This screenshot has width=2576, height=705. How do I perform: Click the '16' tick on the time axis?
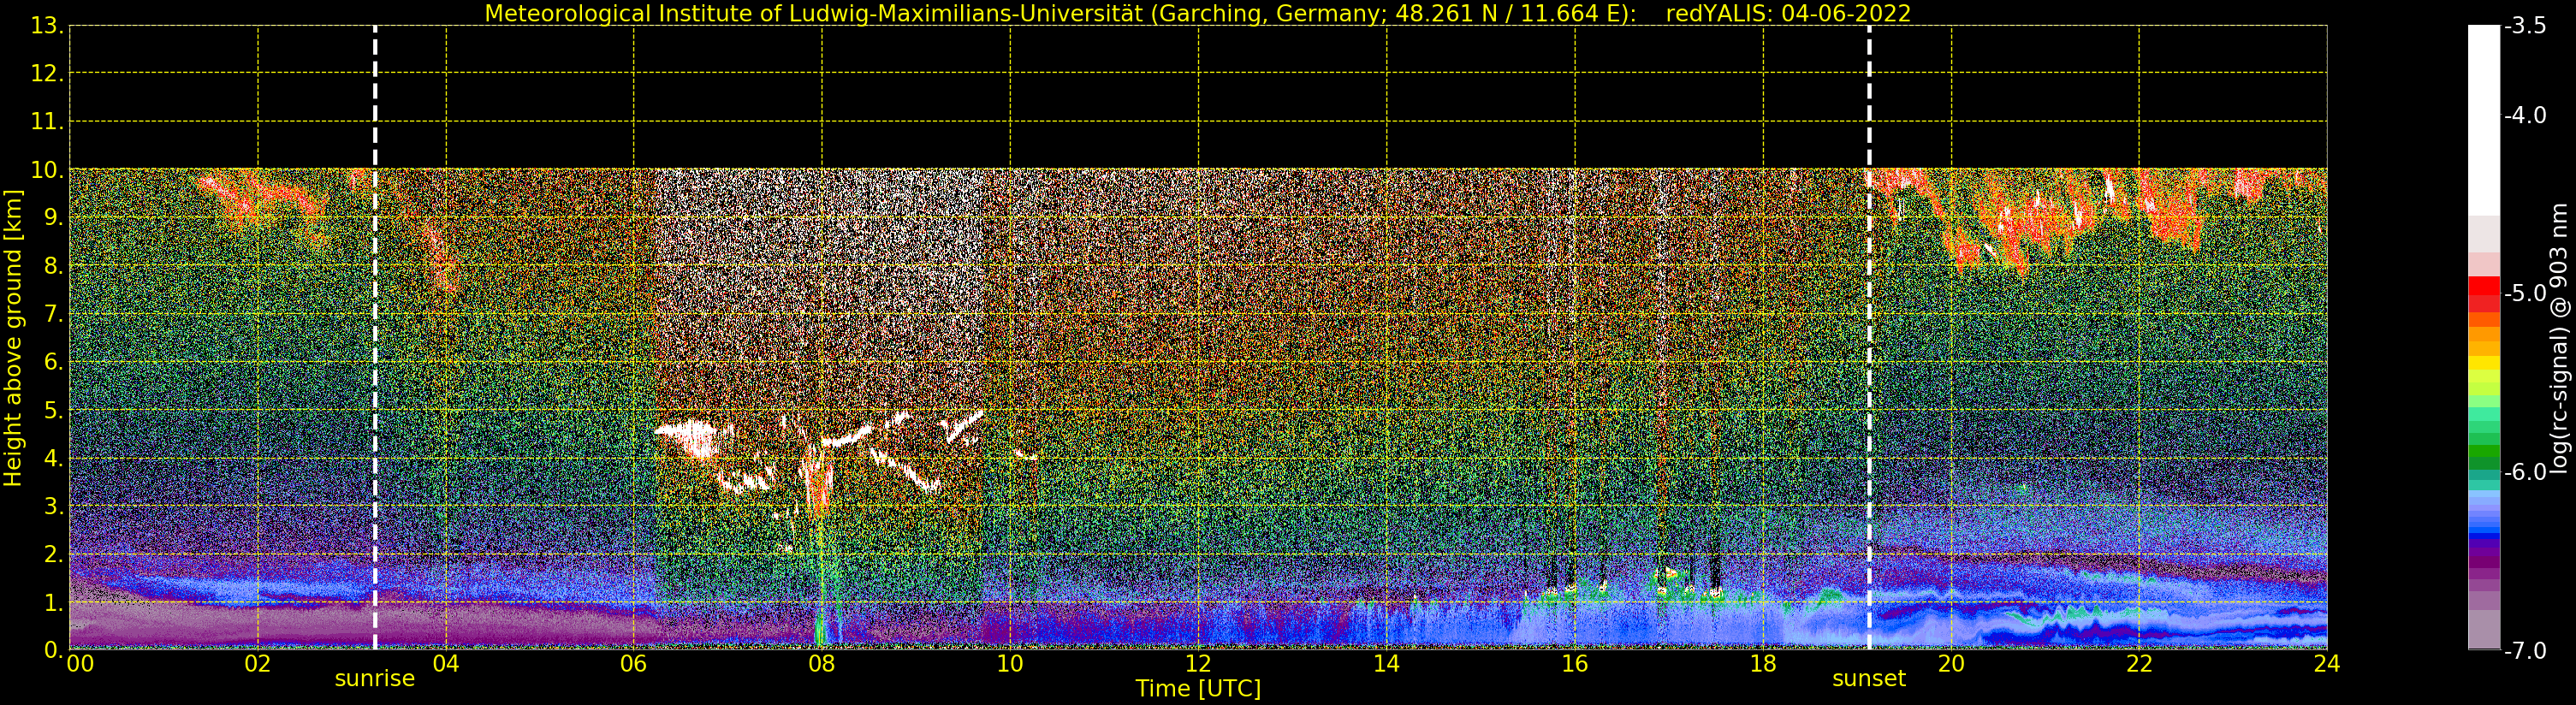point(1575,663)
